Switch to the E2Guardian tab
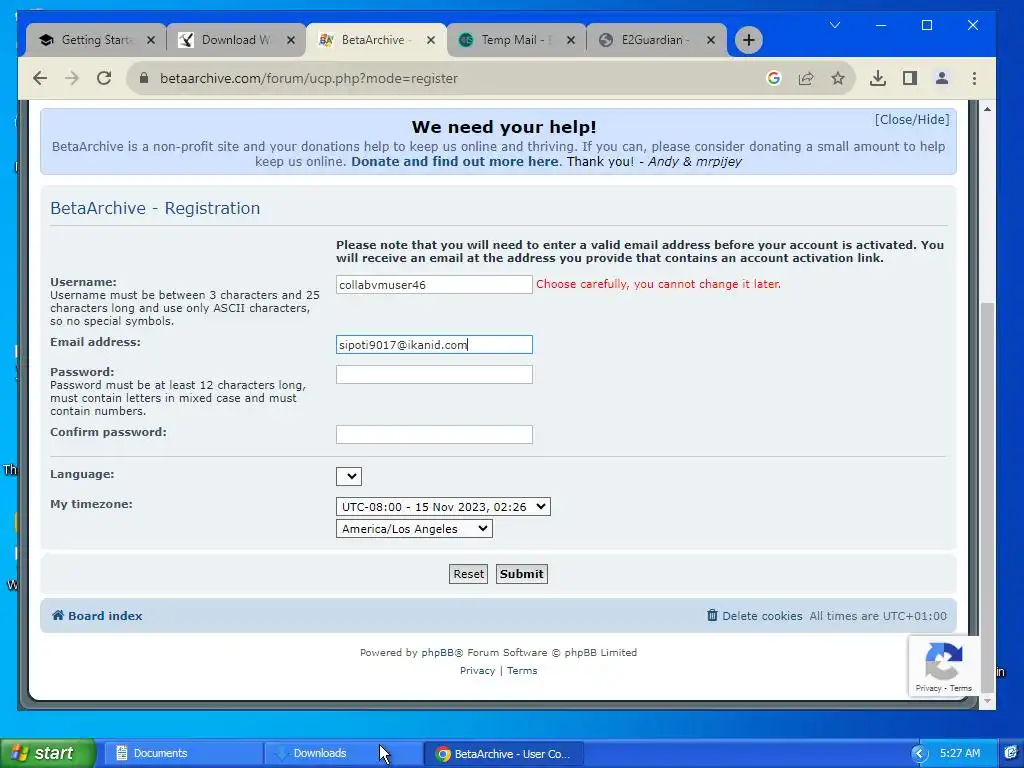 click(x=656, y=40)
